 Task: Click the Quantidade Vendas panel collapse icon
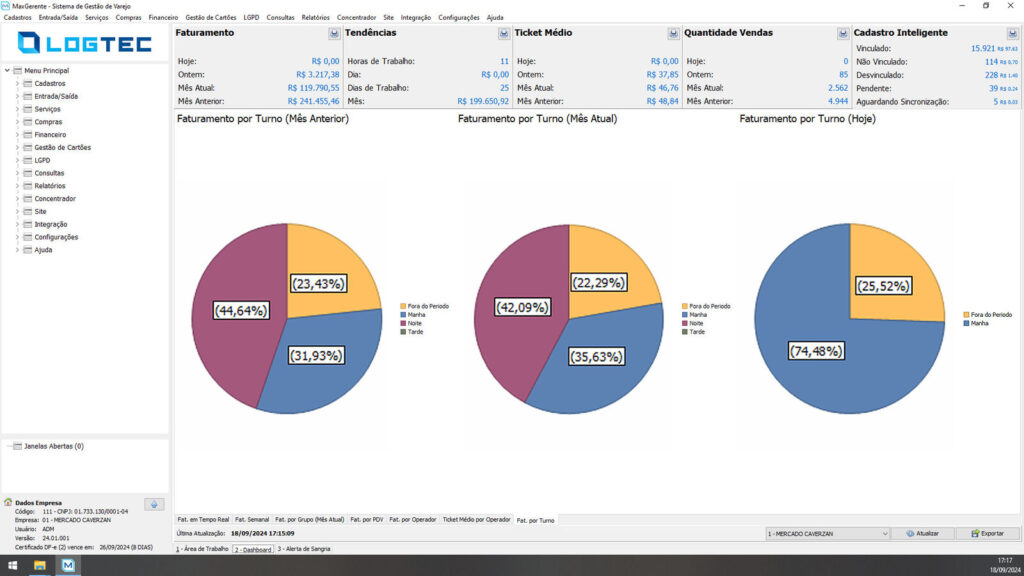[x=843, y=33]
